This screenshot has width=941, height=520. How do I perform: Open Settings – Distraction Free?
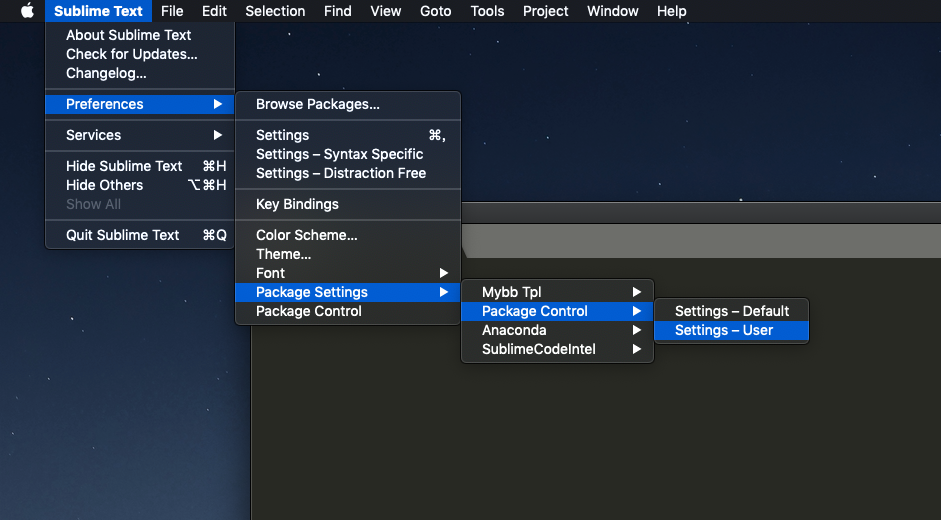pyautogui.click(x=340, y=173)
